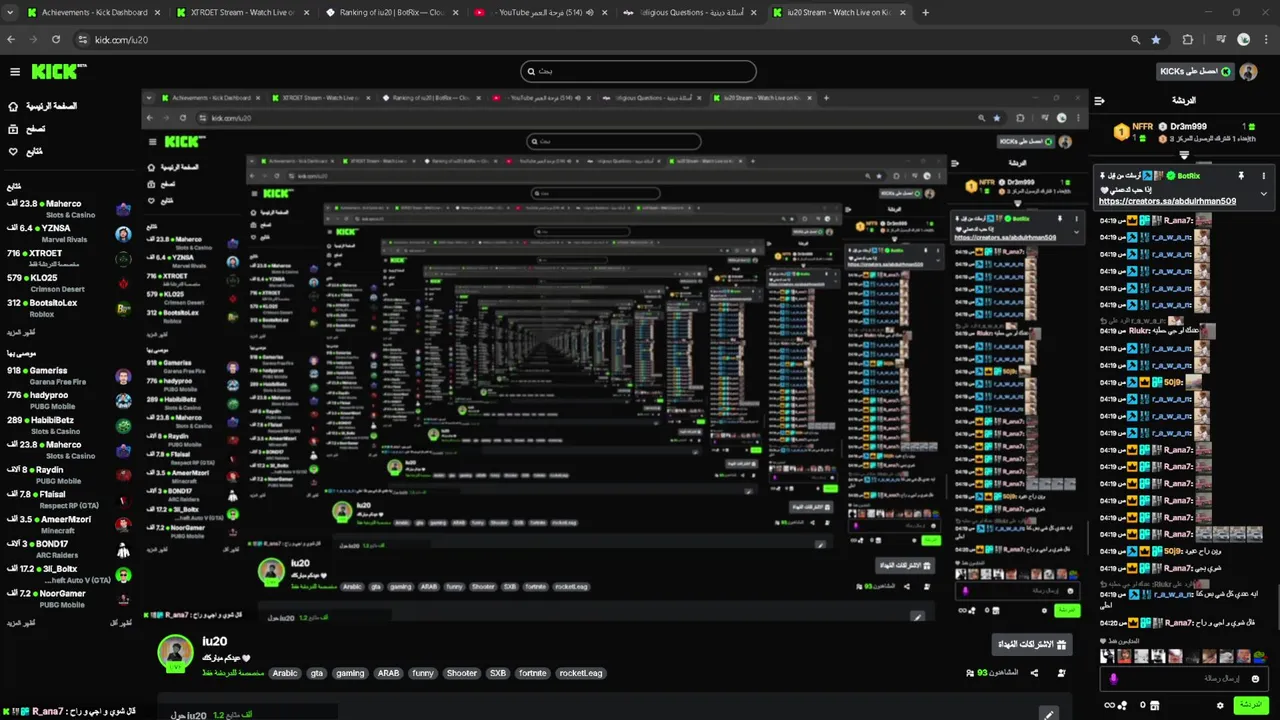Click the pencil edit icon below the stream
The width and height of the screenshot is (1280, 720).
coord(1048,715)
